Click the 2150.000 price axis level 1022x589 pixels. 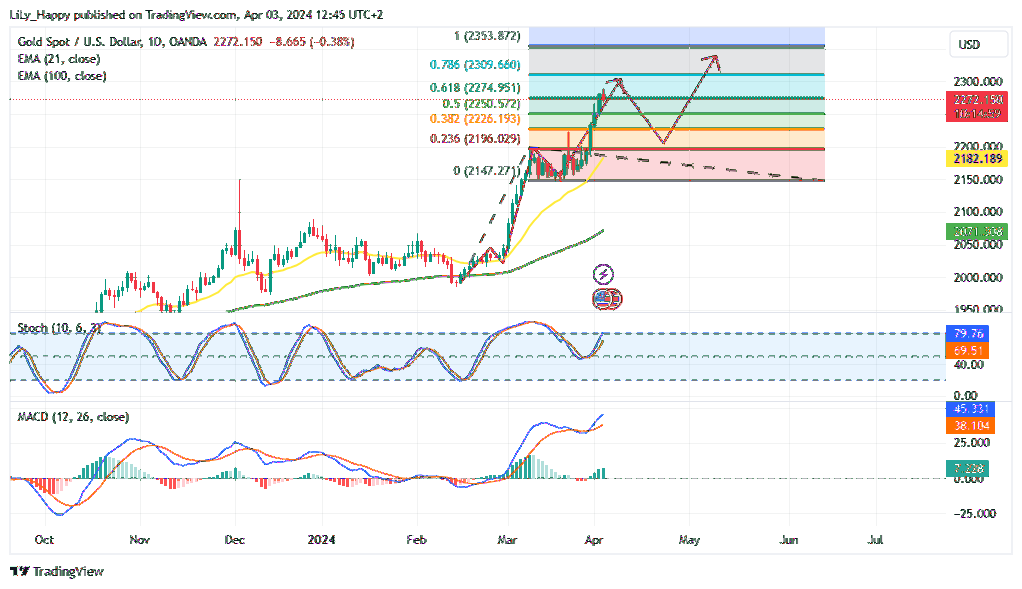pos(978,179)
